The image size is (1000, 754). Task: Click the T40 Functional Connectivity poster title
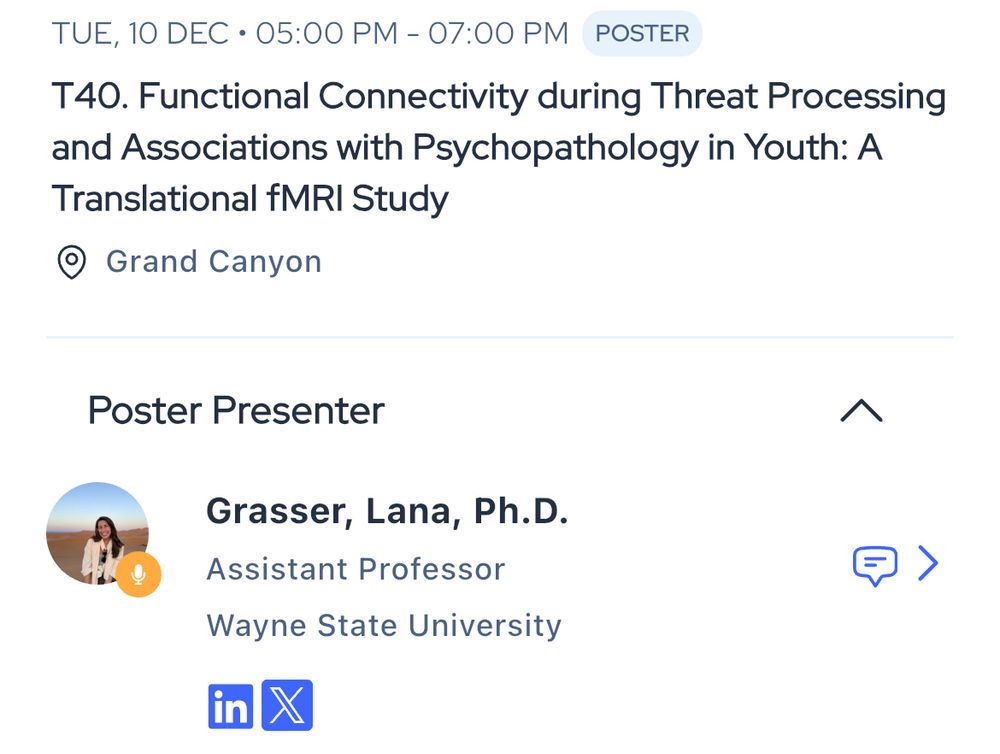pyautogui.click(x=499, y=147)
